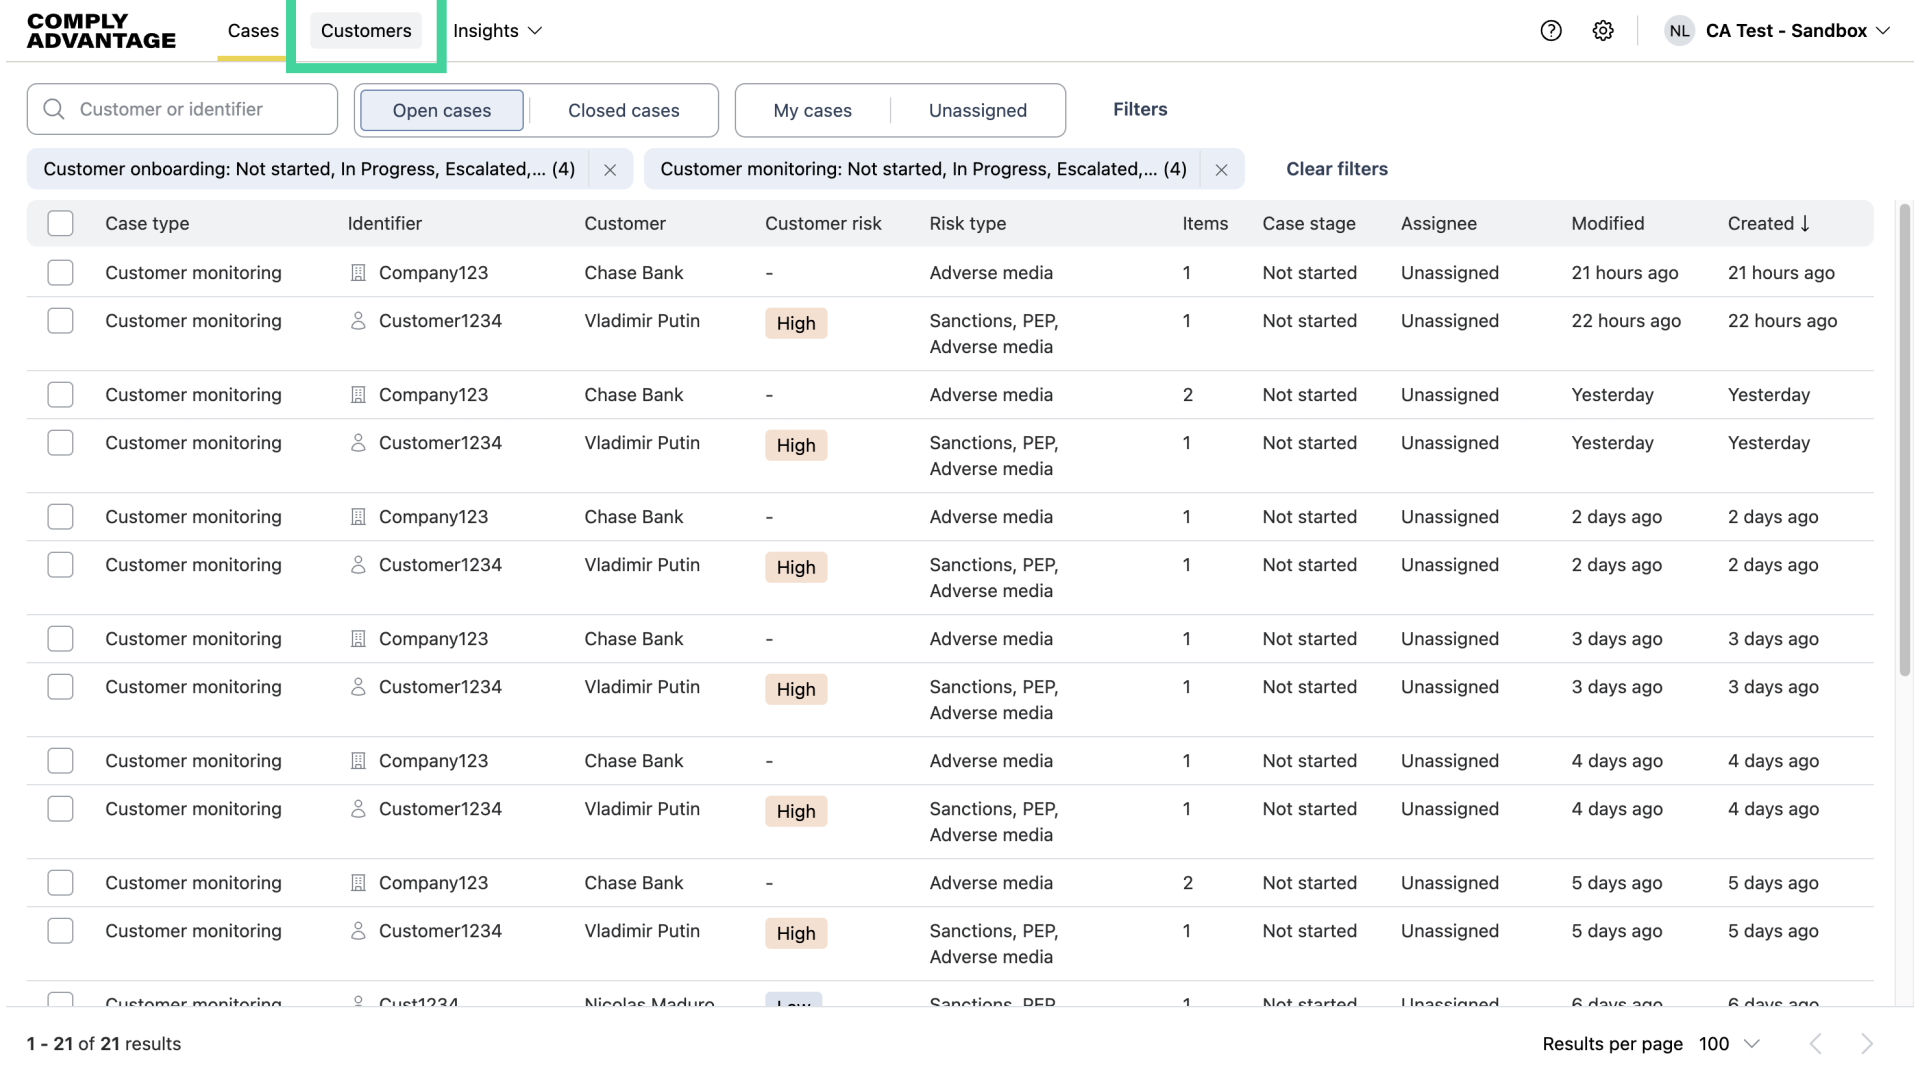The image size is (1920, 1080).
Task: Expand Results per page 100 dropdown
Action: click(1729, 1044)
